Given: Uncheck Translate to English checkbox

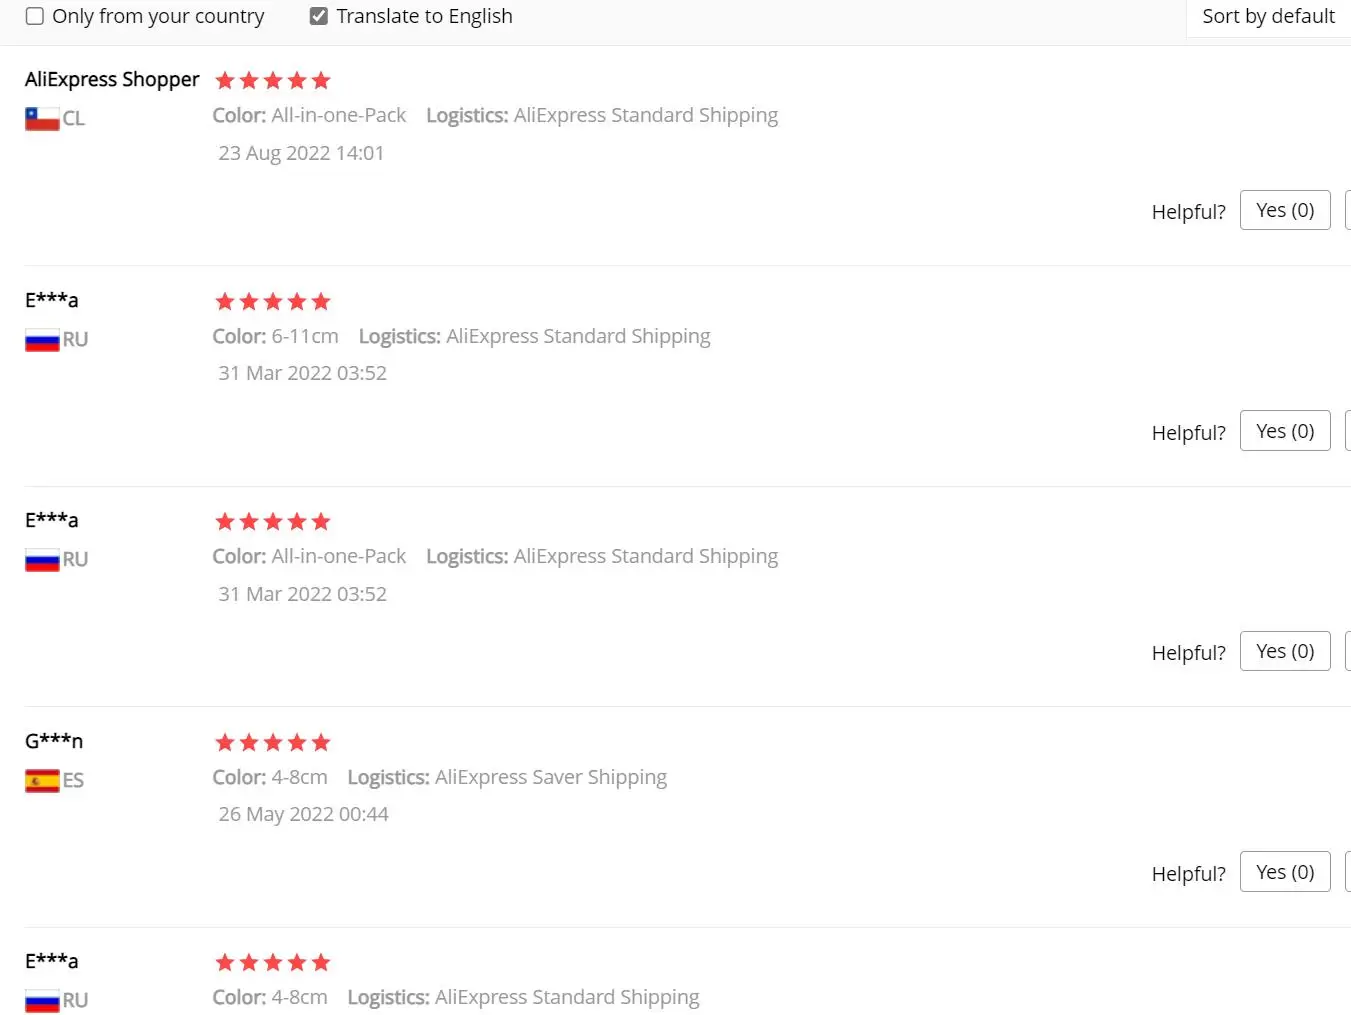Looking at the screenshot, I should pyautogui.click(x=319, y=16).
